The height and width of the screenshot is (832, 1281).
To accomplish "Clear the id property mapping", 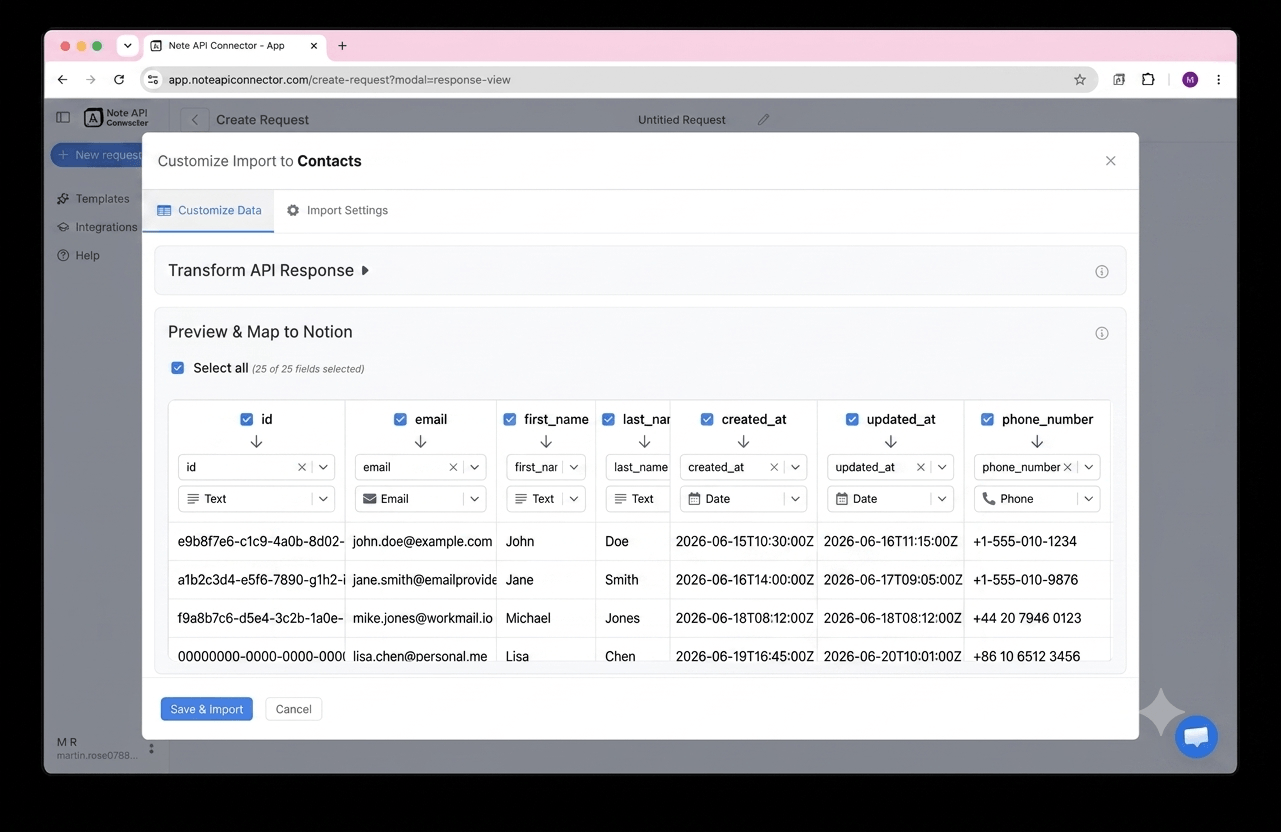I will (302, 467).
